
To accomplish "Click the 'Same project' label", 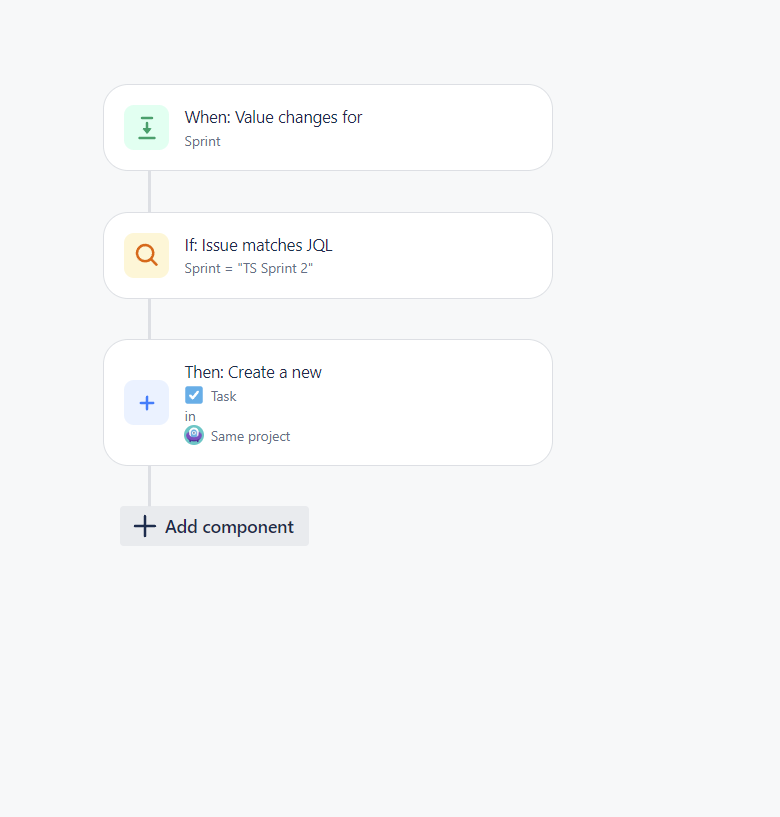I will (250, 437).
